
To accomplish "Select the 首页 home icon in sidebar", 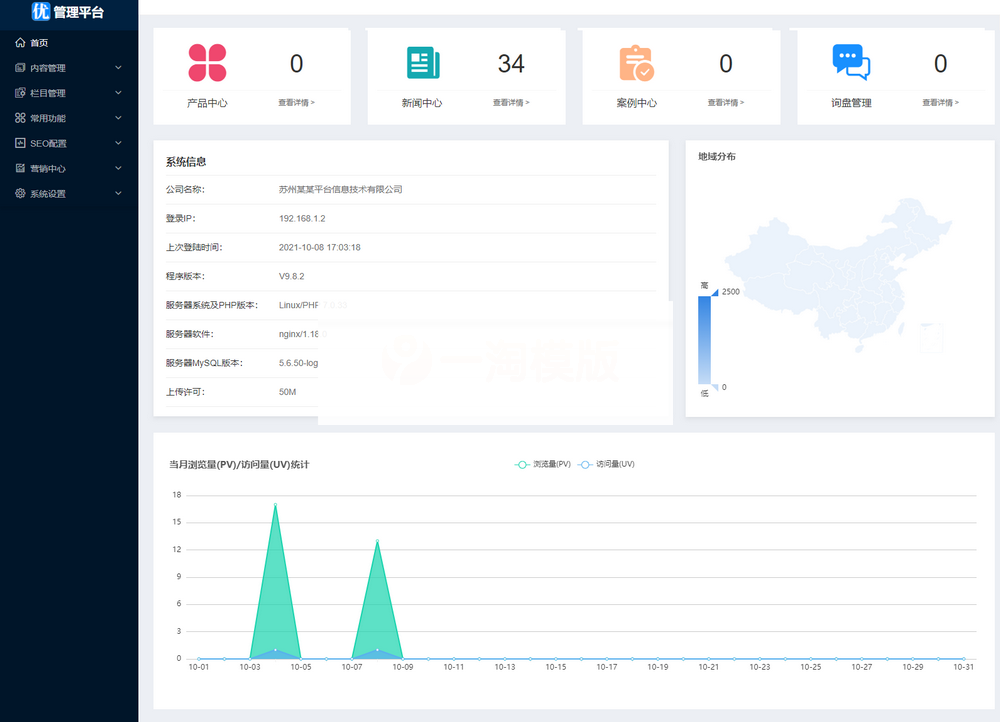I will coord(21,42).
